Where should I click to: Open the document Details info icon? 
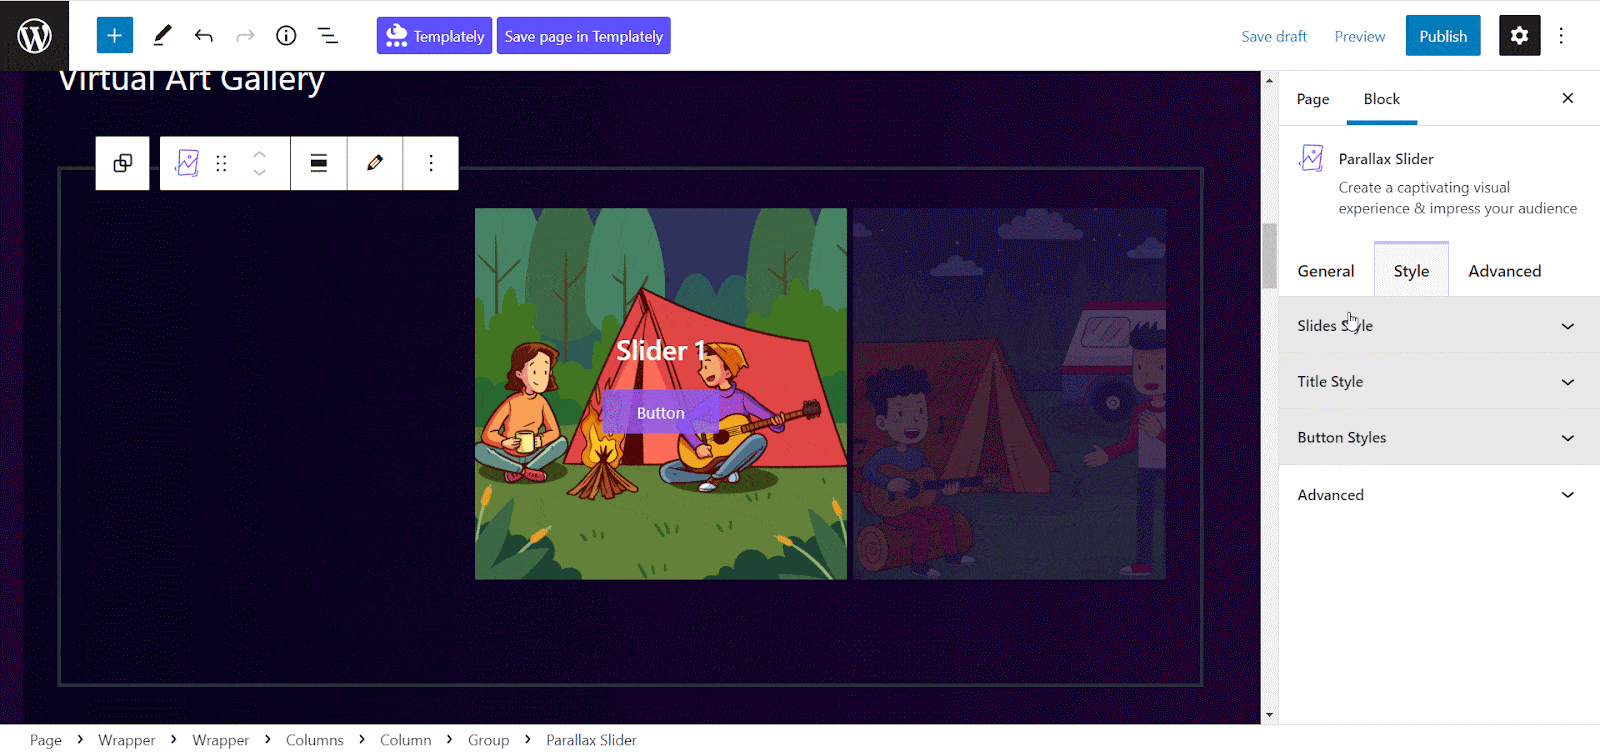click(x=286, y=36)
